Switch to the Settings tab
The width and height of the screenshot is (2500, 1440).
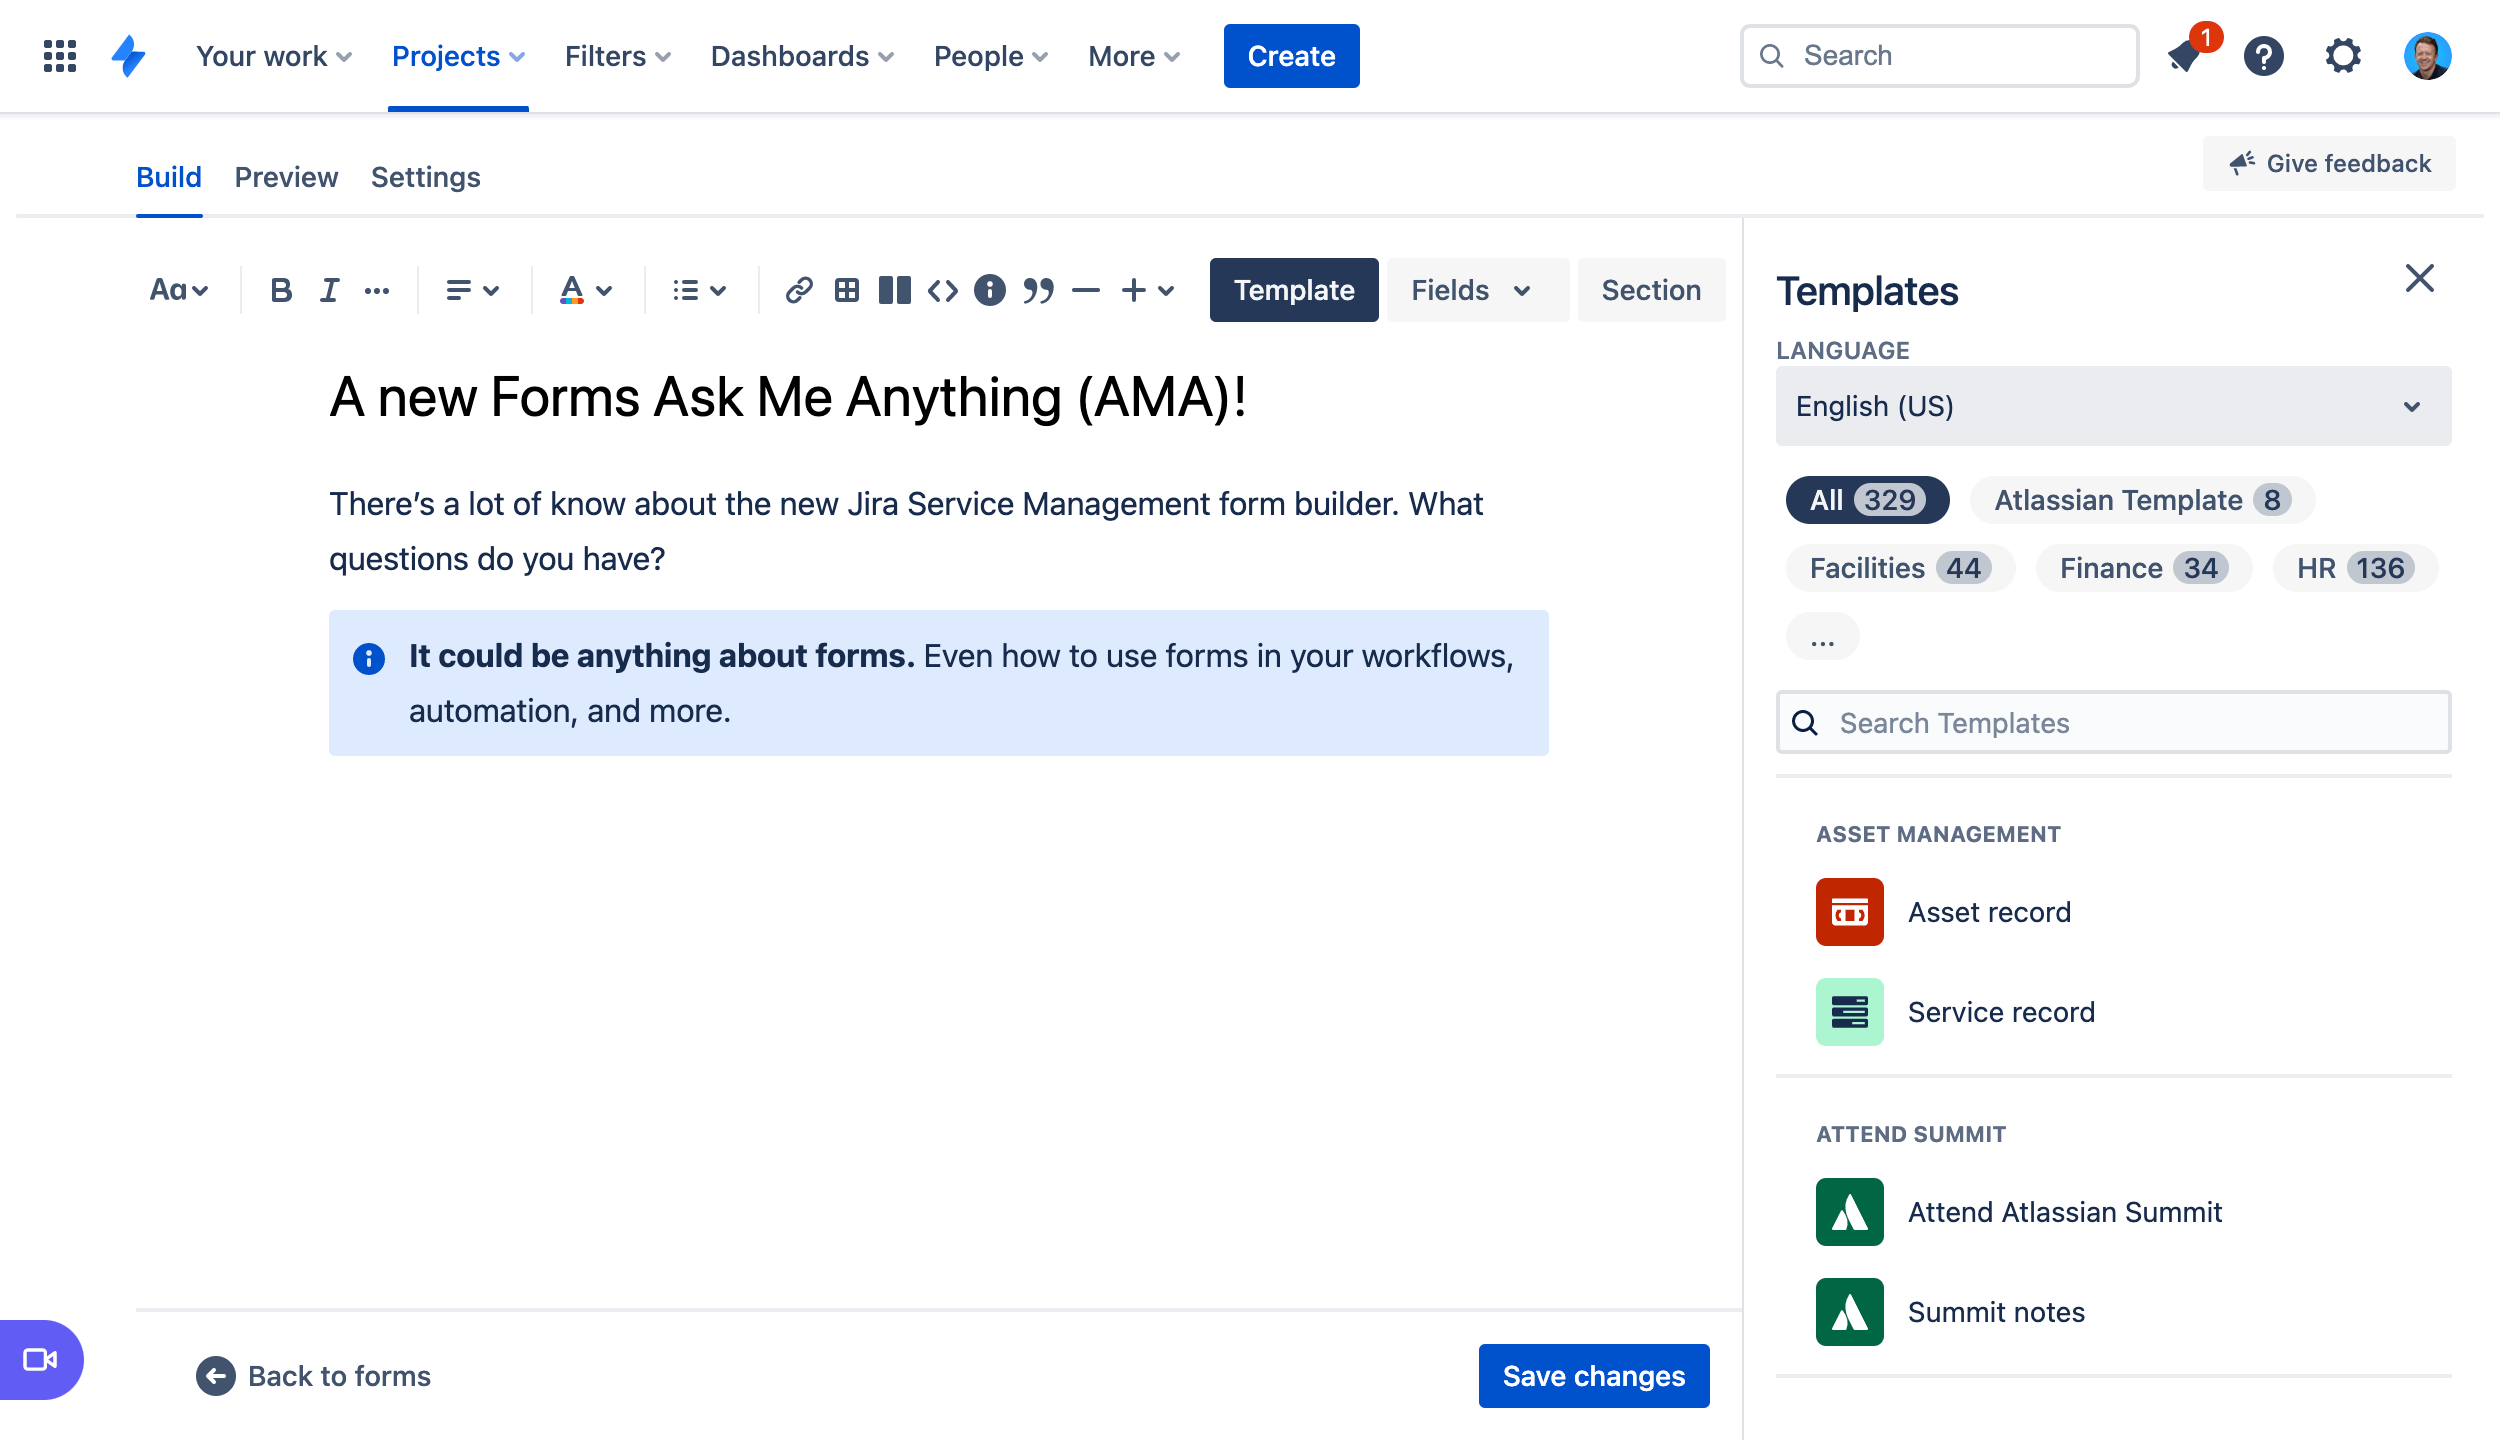tap(426, 177)
